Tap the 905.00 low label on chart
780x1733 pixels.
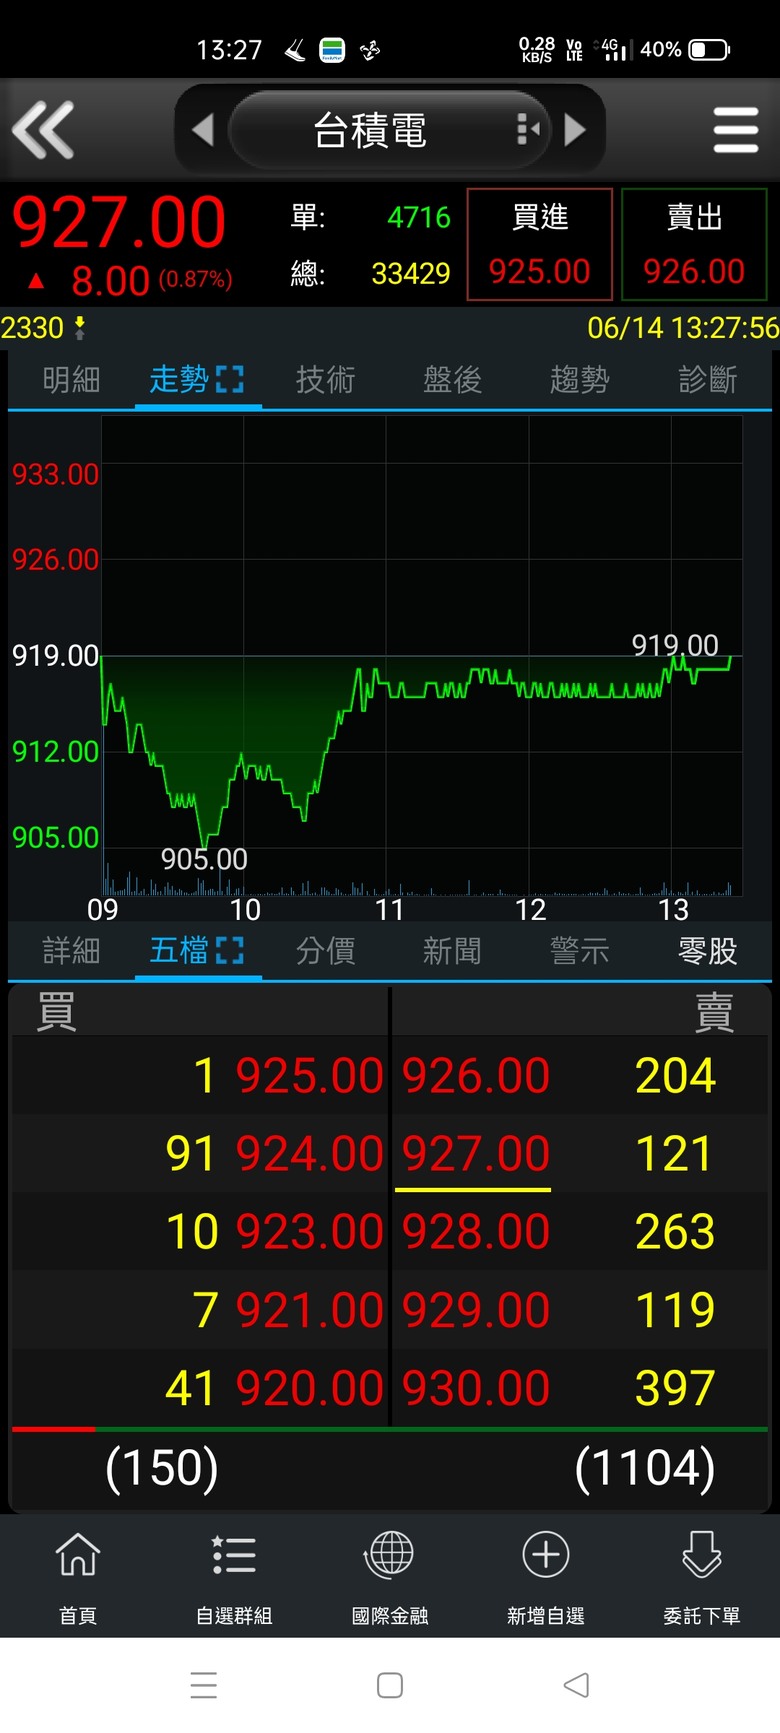tap(204, 859)
